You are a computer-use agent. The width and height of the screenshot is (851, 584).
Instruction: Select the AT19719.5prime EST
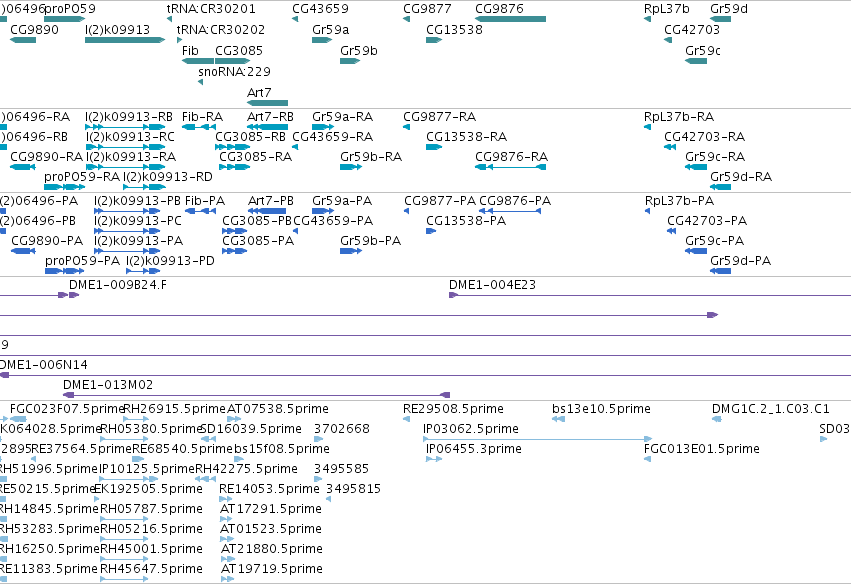coord(227,579)
